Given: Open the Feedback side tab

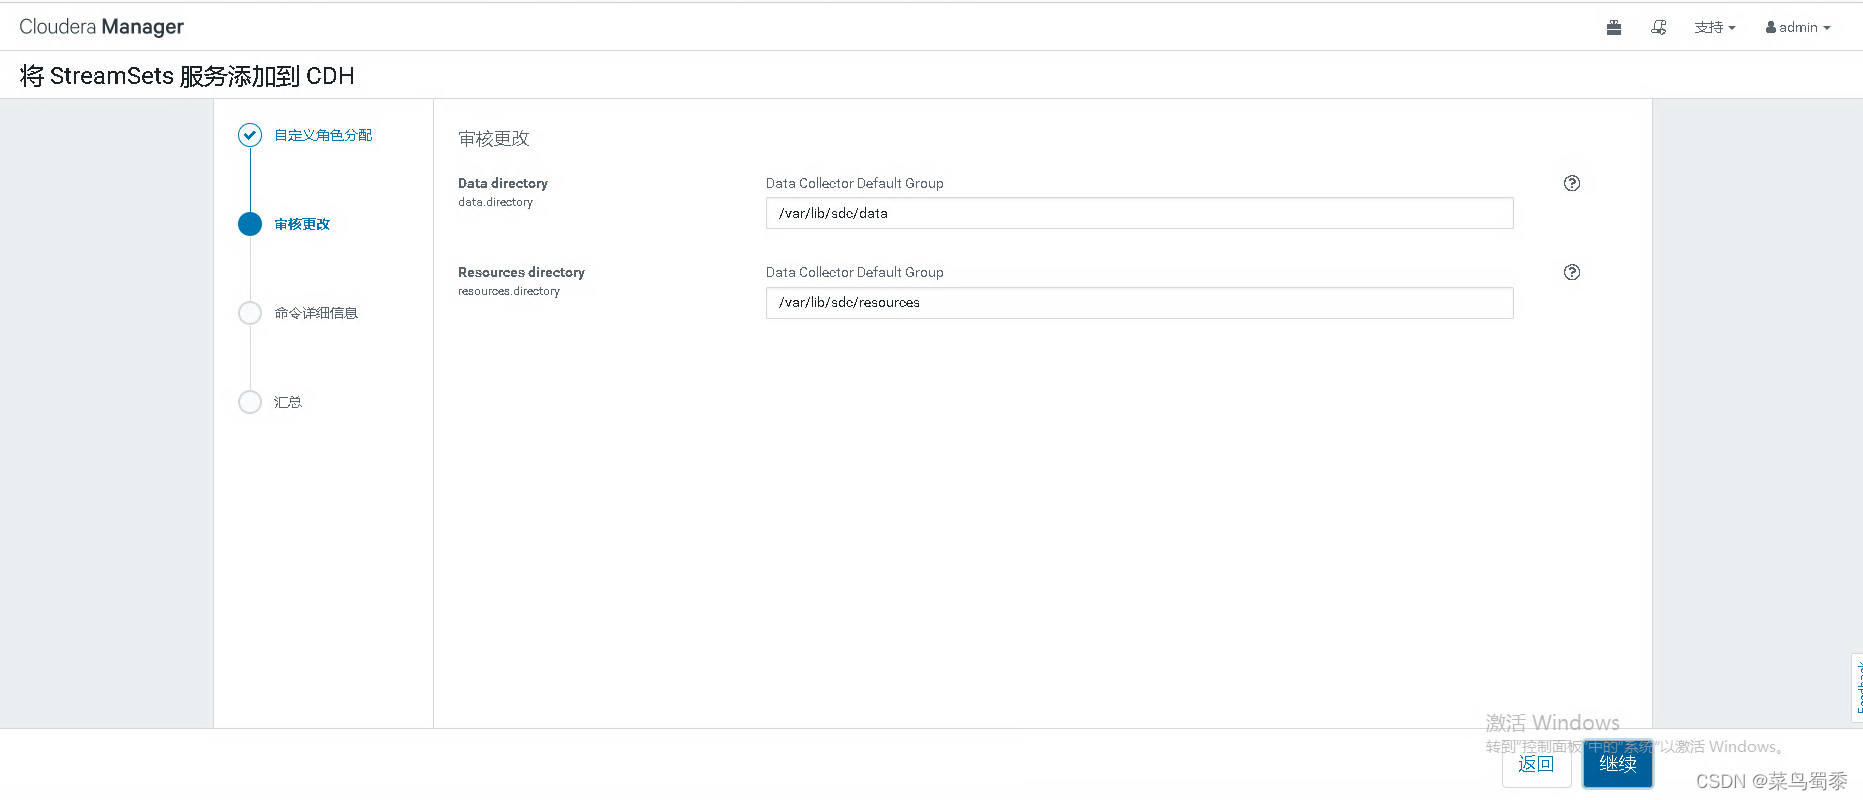Looking at the screenshot, I should 1858,687.
